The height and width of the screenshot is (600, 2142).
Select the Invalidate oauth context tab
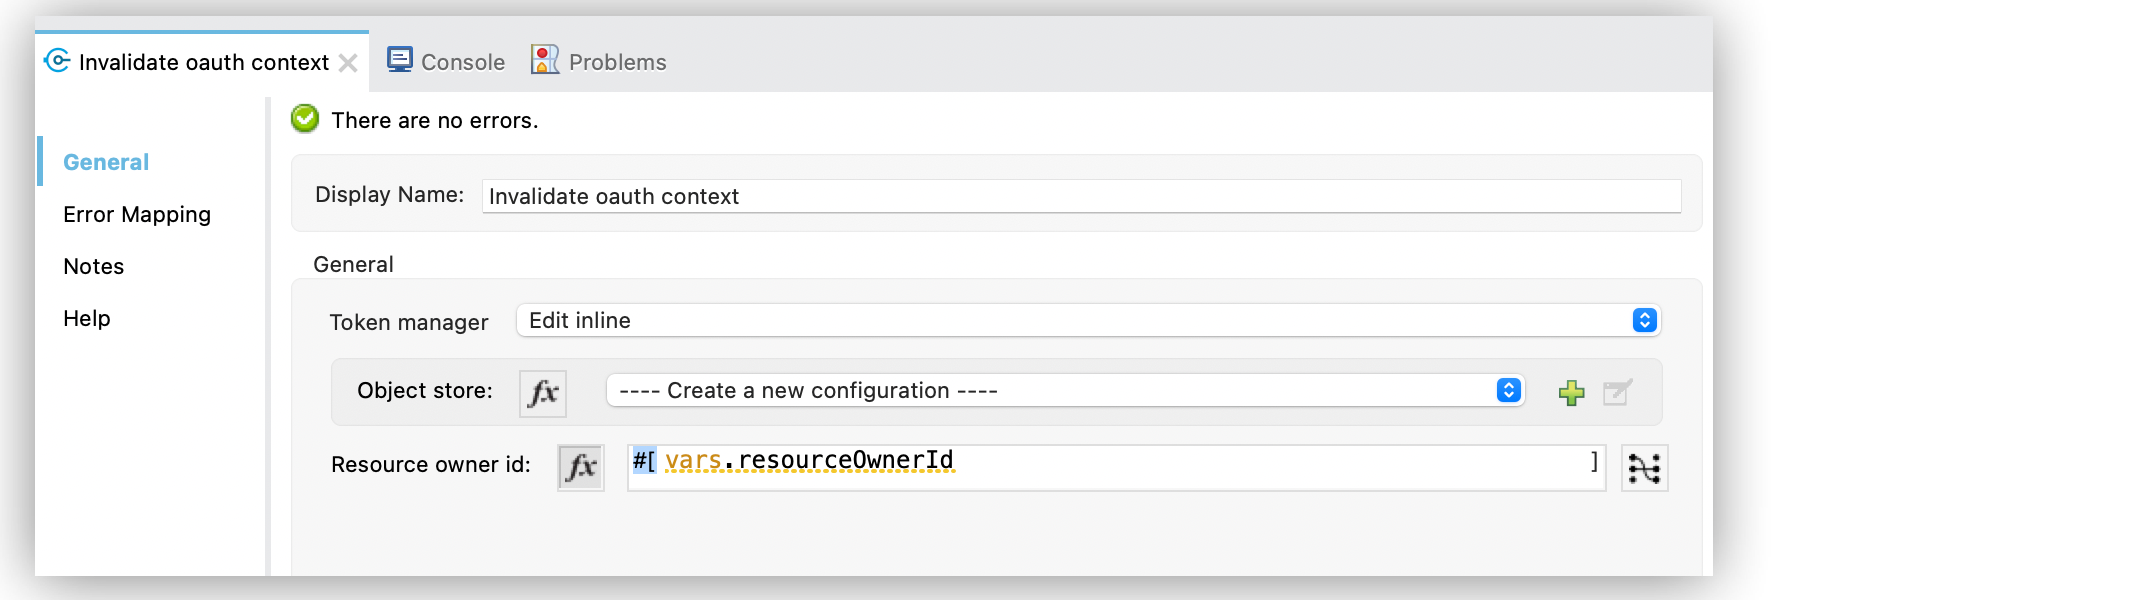click(204, 61)
